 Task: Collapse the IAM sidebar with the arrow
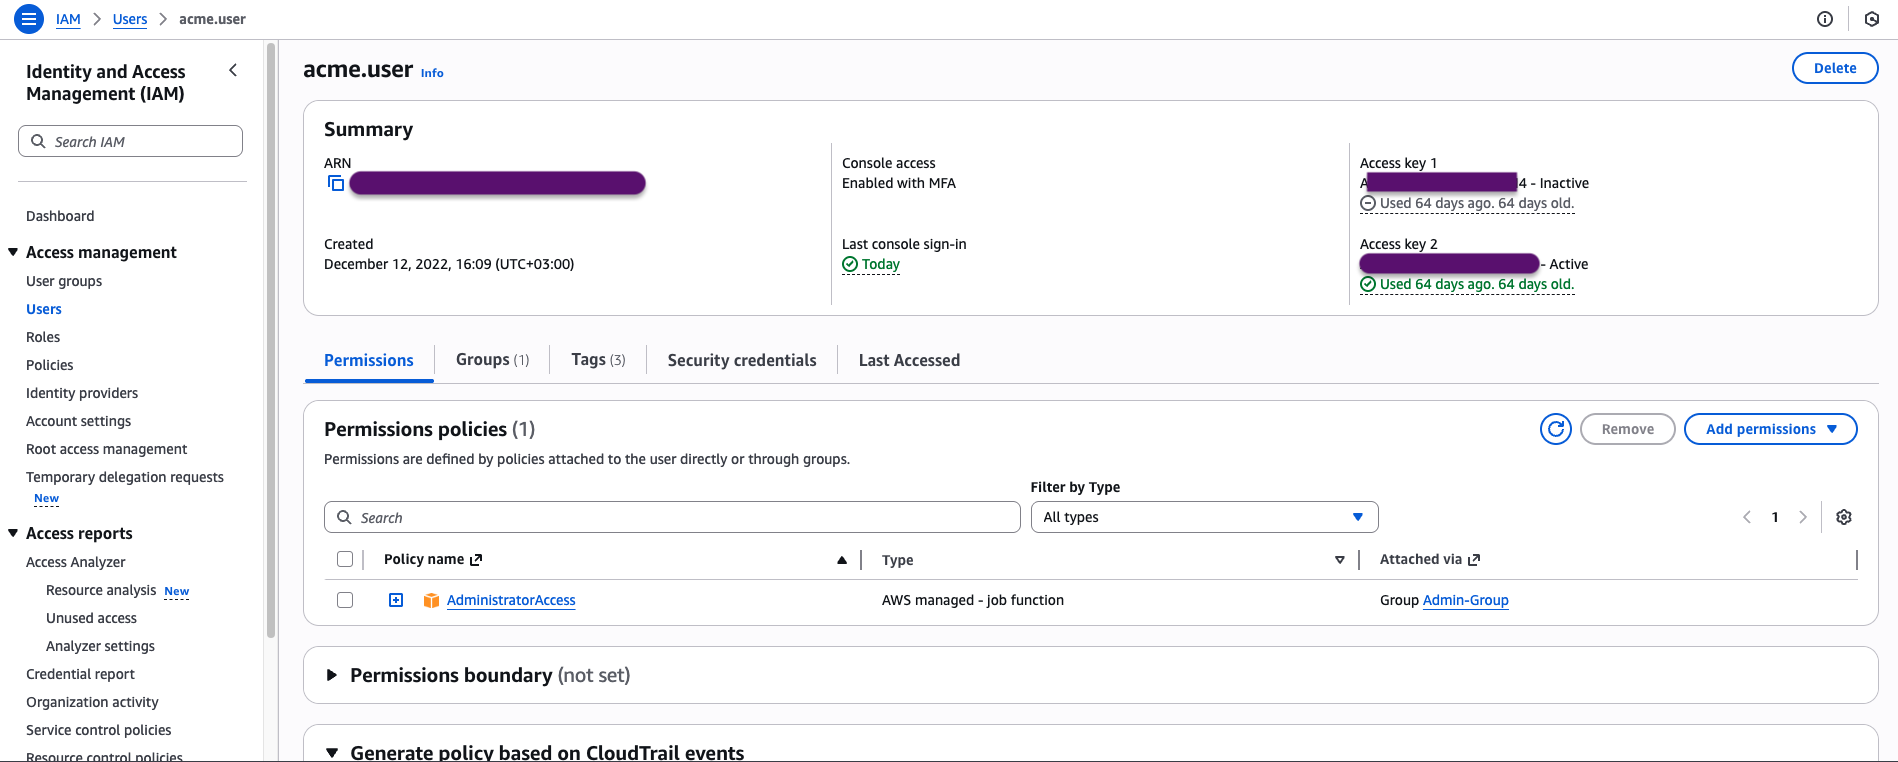233,70
